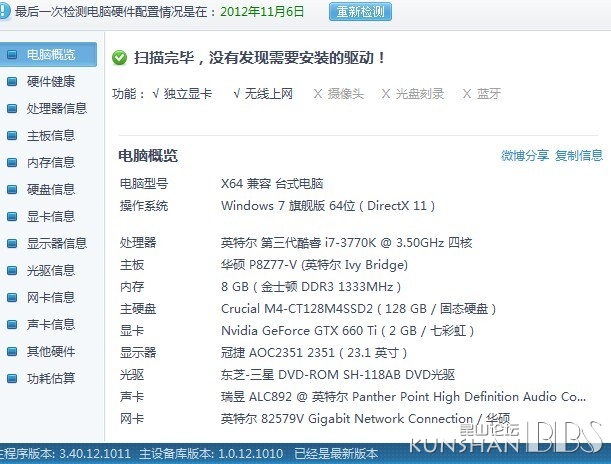Click the 复制信息 copy info link
This screenshot has width=611, height=464.
click(x=579, y=155)
